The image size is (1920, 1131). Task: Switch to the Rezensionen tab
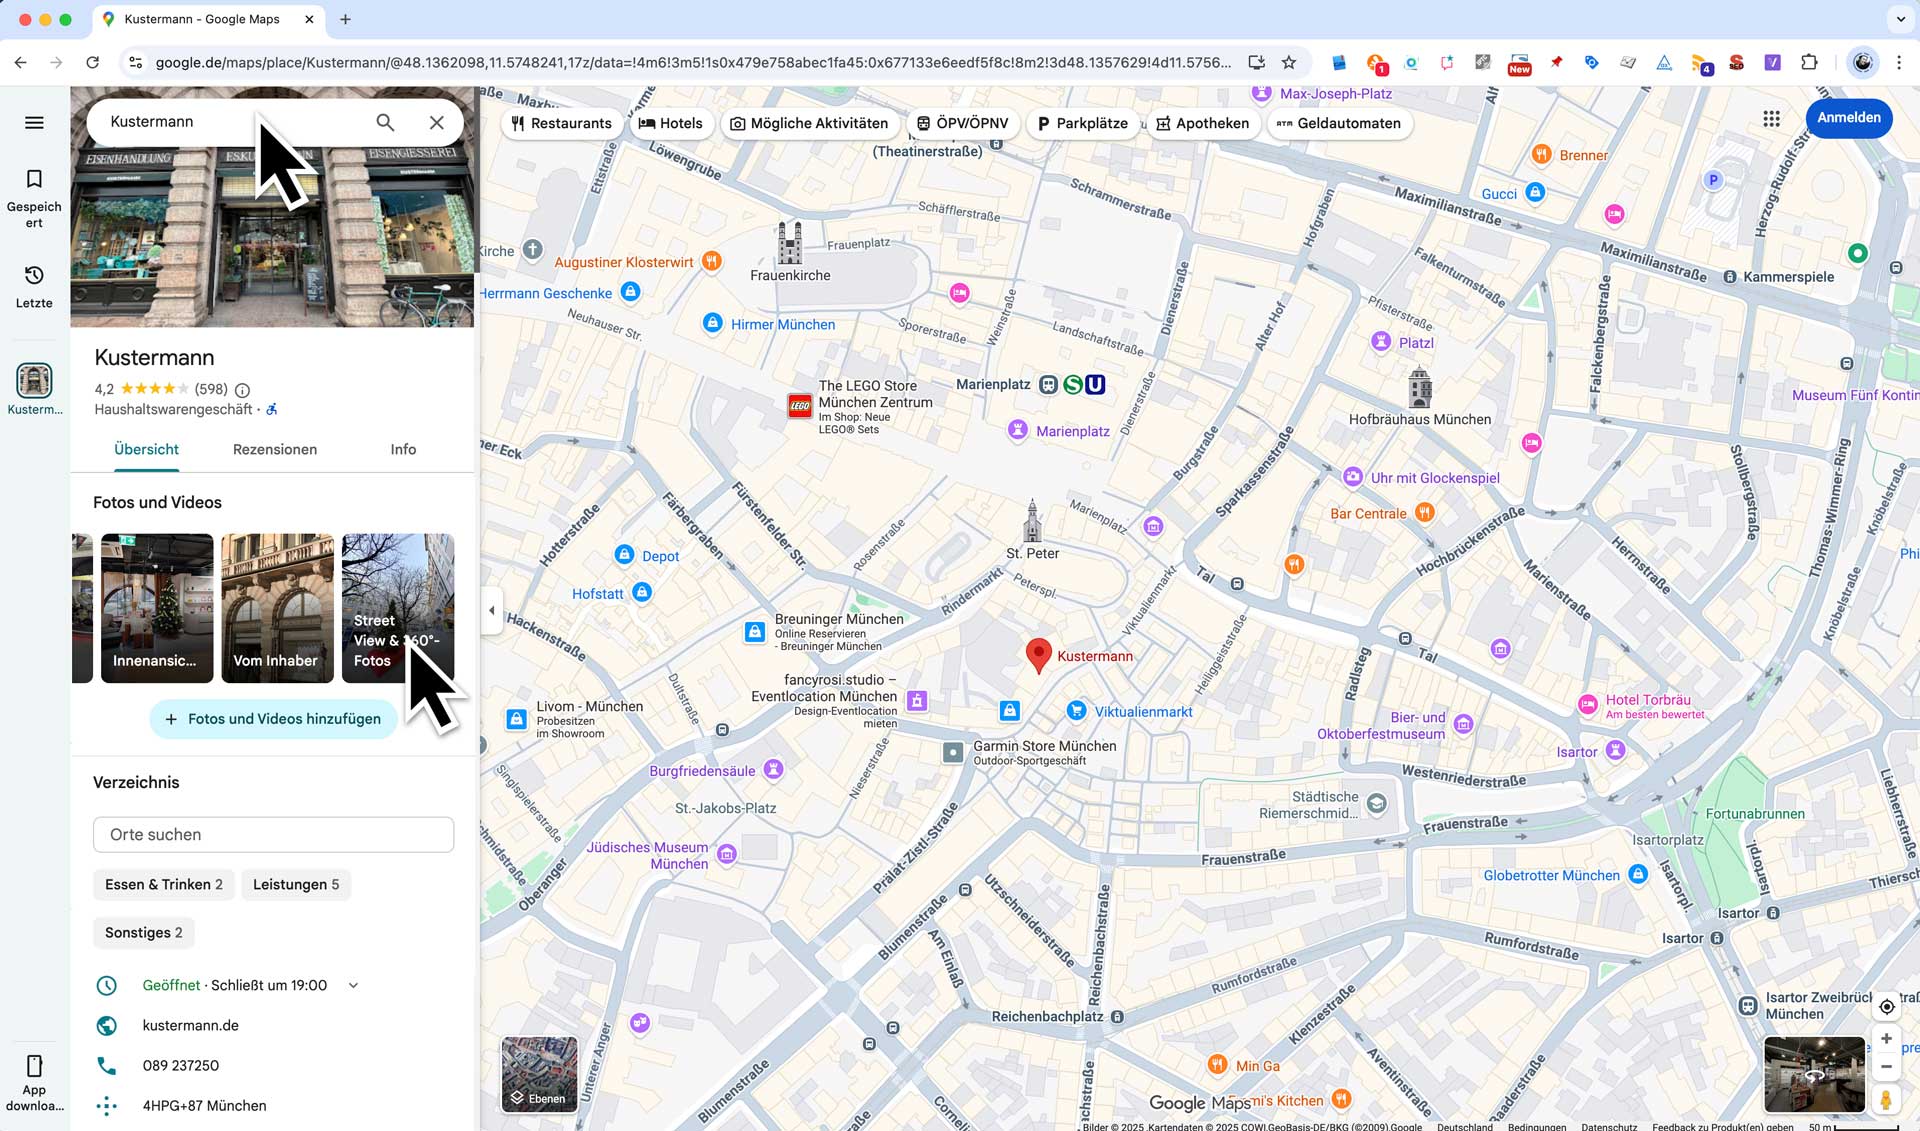275,449
